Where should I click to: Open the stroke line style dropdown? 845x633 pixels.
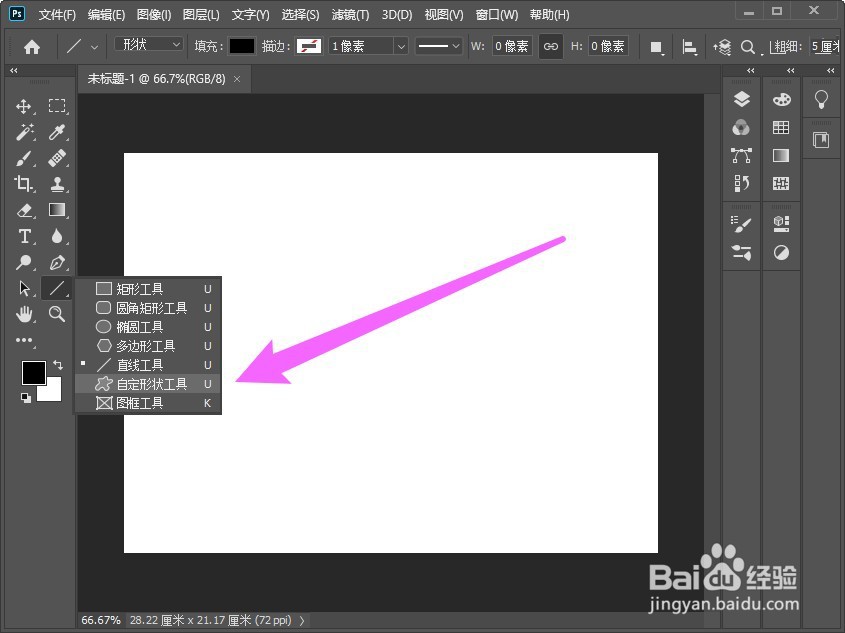click(439, 46)
